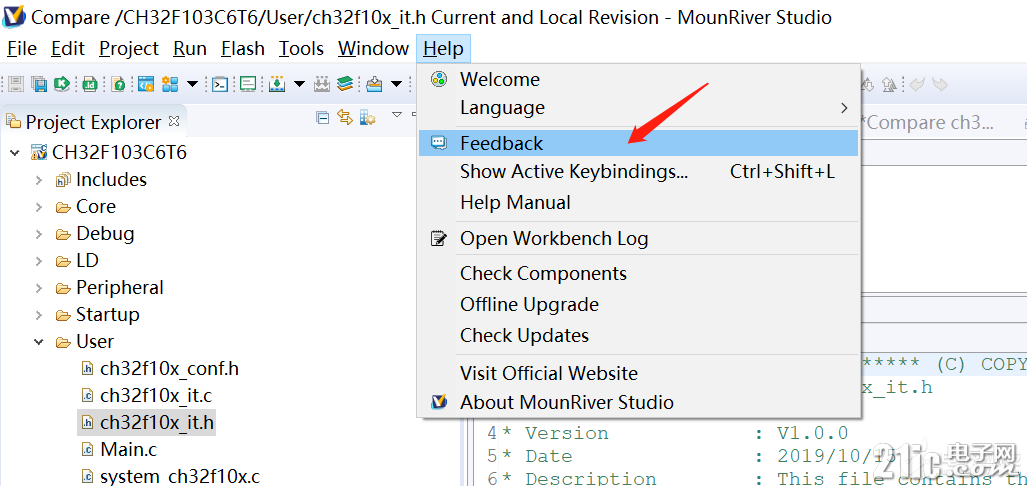Click the Welcome globe icon in menu

coord(438,79)
